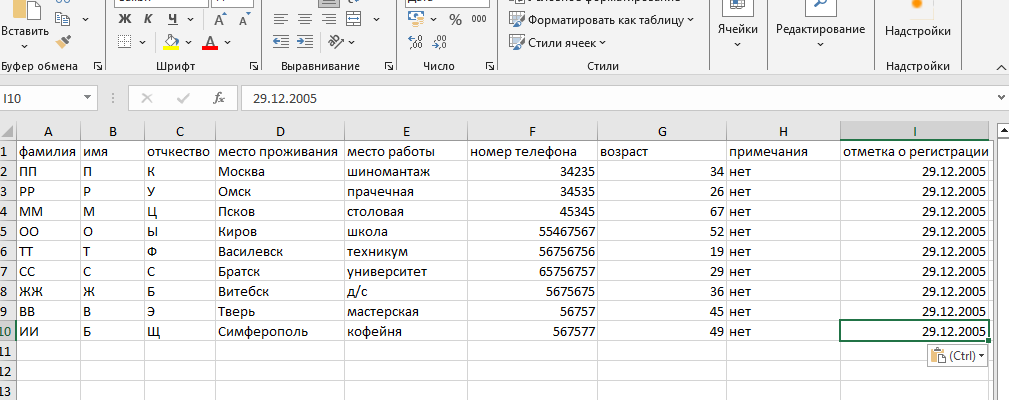Image resolution: width=1009 pixels, height=400 pixels.
Task: Select column D header
Action: pyautogui.click(x=280, y=131)
